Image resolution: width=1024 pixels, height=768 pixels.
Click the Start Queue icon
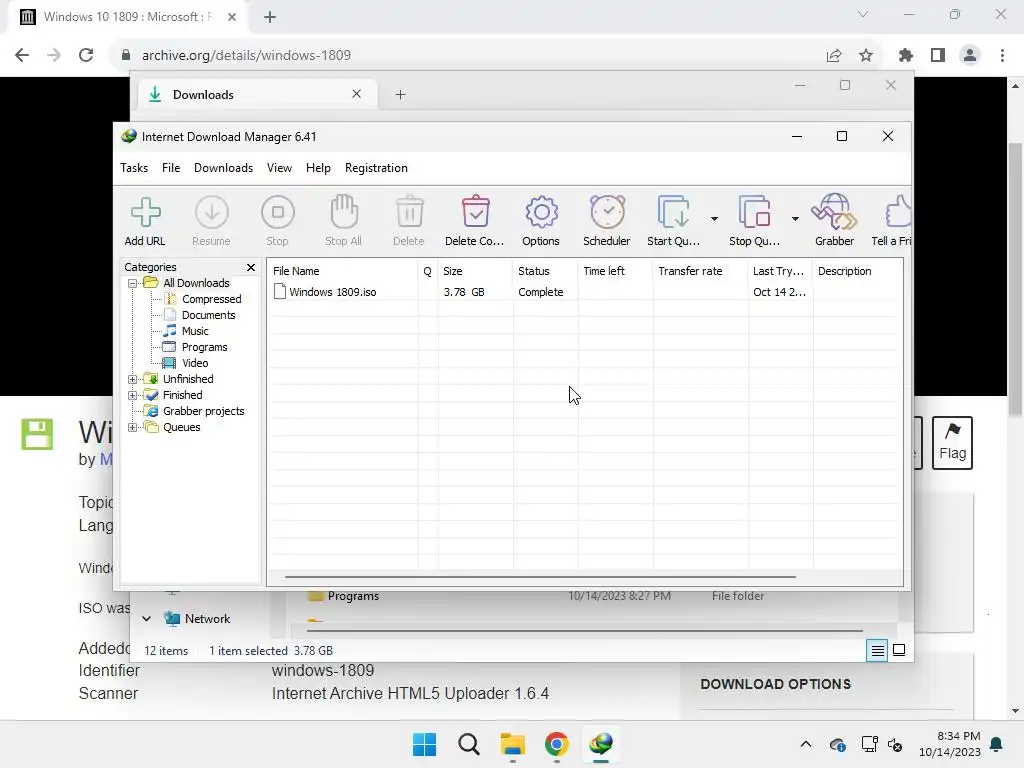(673, 220)
